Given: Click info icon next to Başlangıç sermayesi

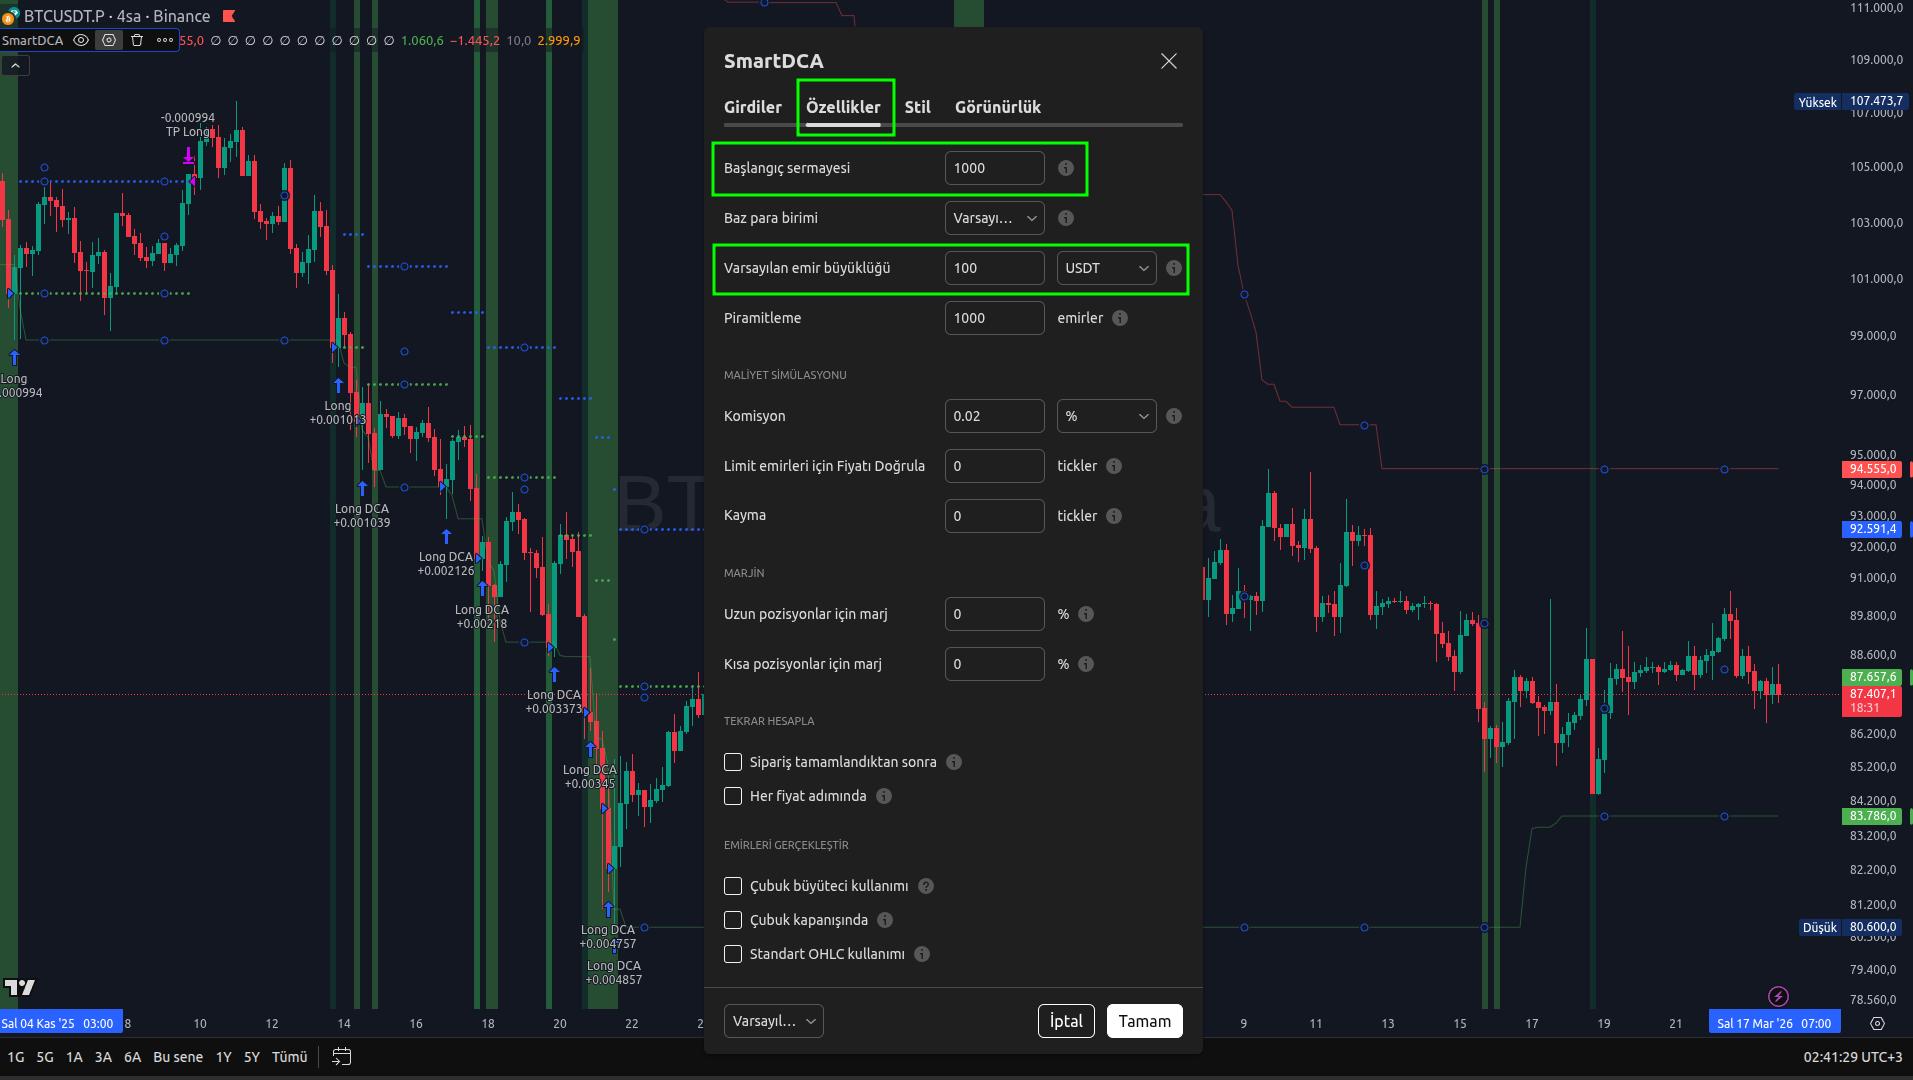Looking at the screenshot, I should click(1066, 168).
